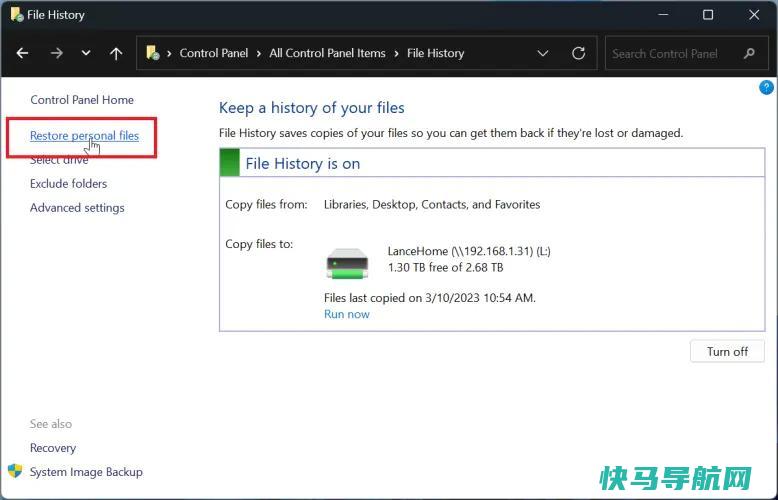Image resolution: width=778 pixels, height=500 pixels.
Task: Click the LanceHome network drive icon
Action: coord(347,263)
